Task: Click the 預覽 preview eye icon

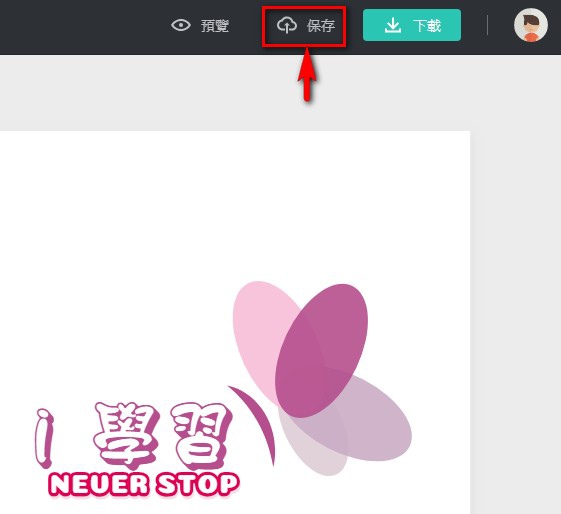Action: pos(181,25)
